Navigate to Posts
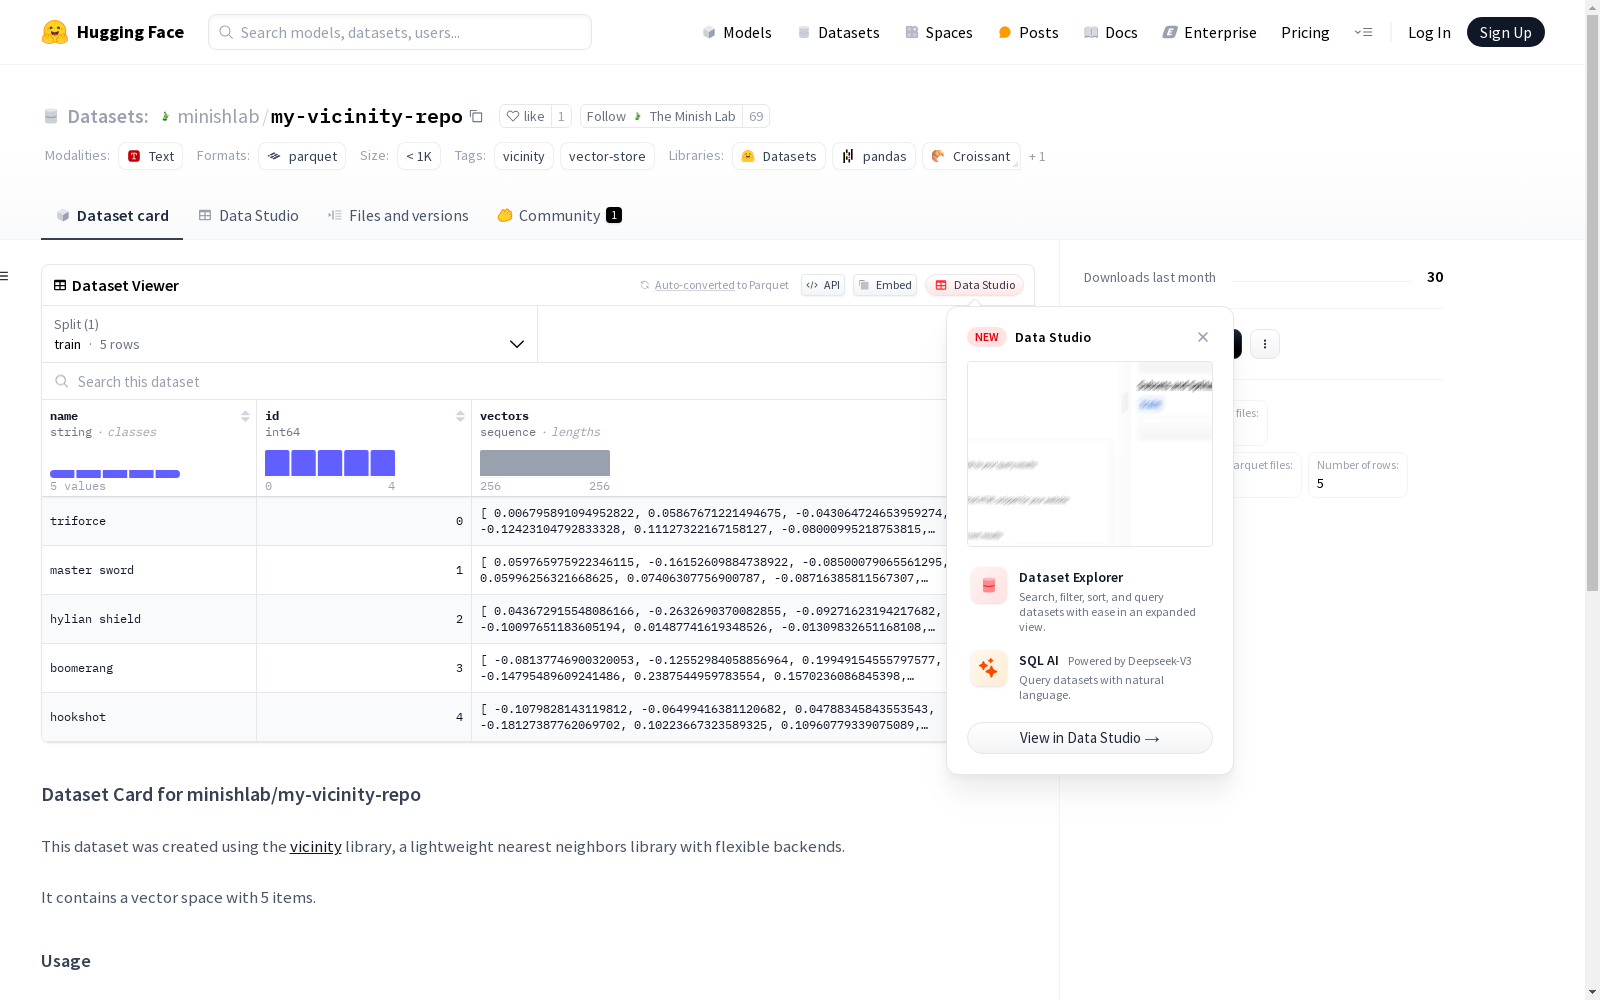This screenshot has width=1600, height=1000. [1028, 32]
